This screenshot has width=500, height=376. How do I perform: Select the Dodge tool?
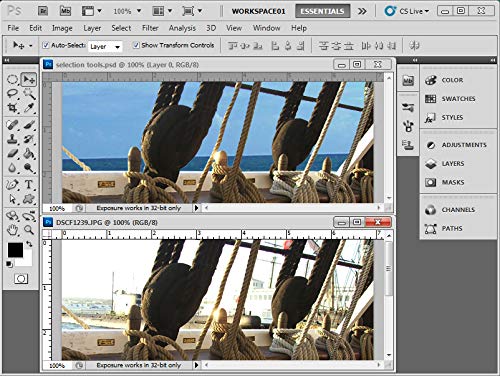[29, 168]
